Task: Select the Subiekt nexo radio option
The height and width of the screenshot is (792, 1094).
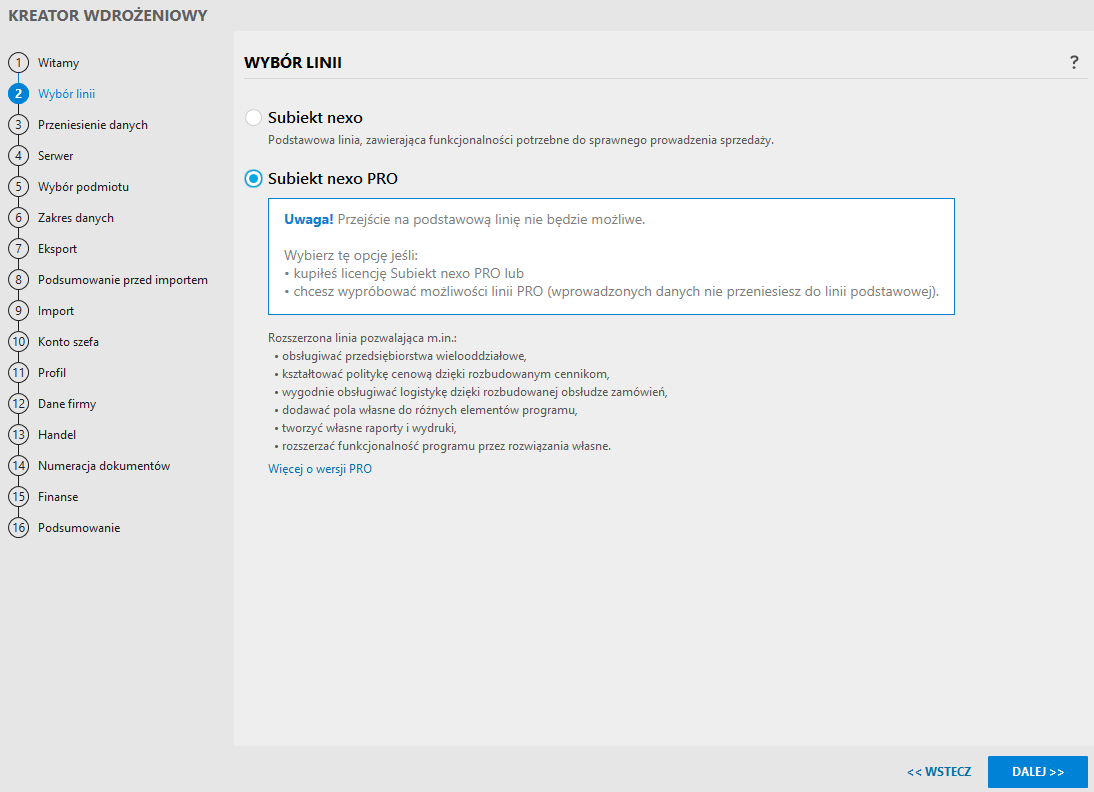Action: (x=254, y=118)
